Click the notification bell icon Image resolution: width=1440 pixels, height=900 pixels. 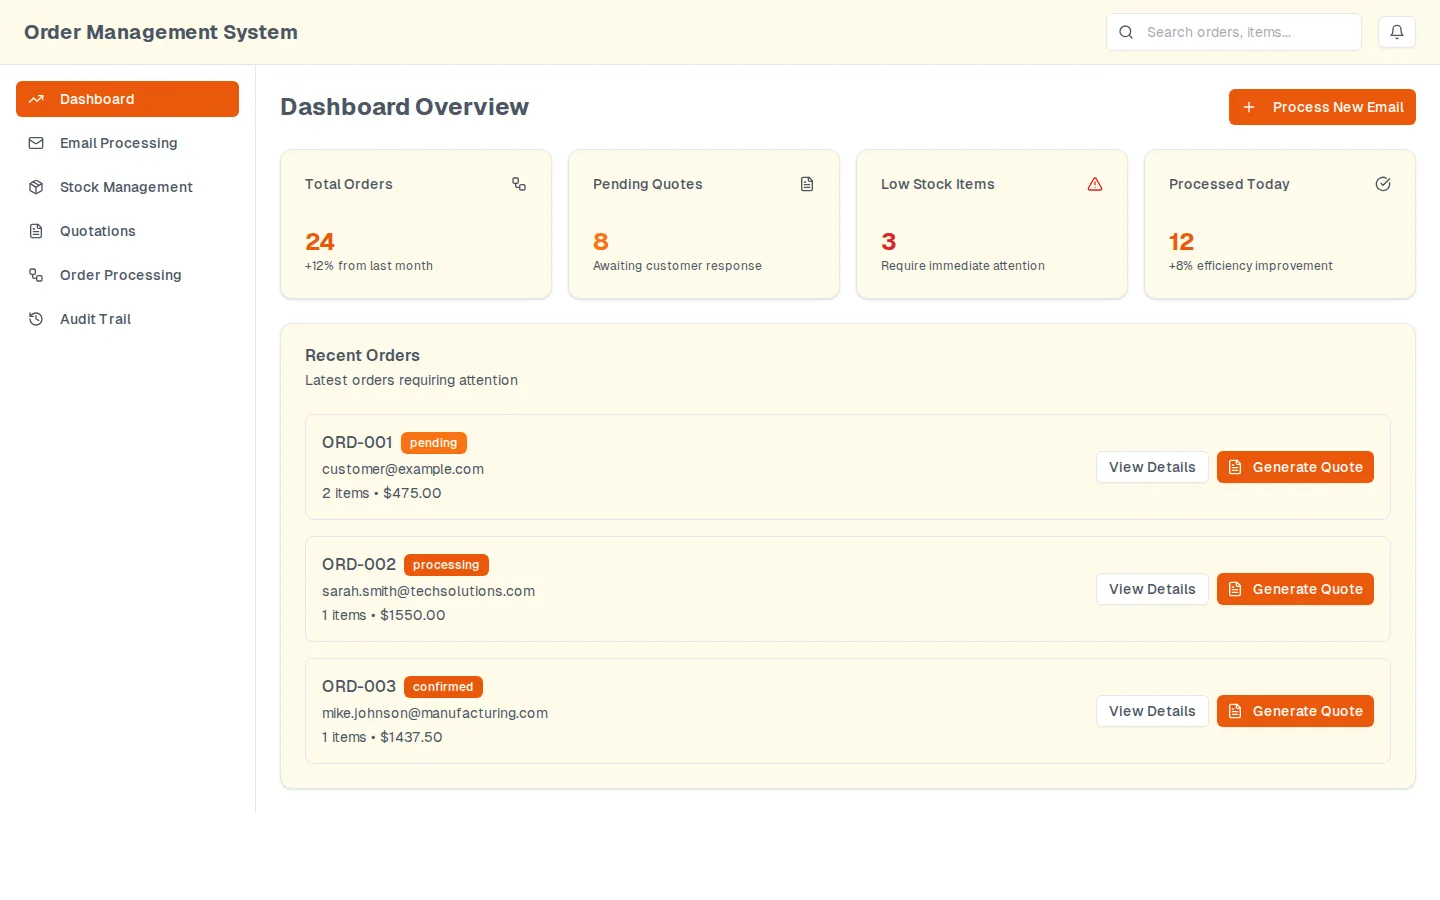click(x=1397, y=32)
